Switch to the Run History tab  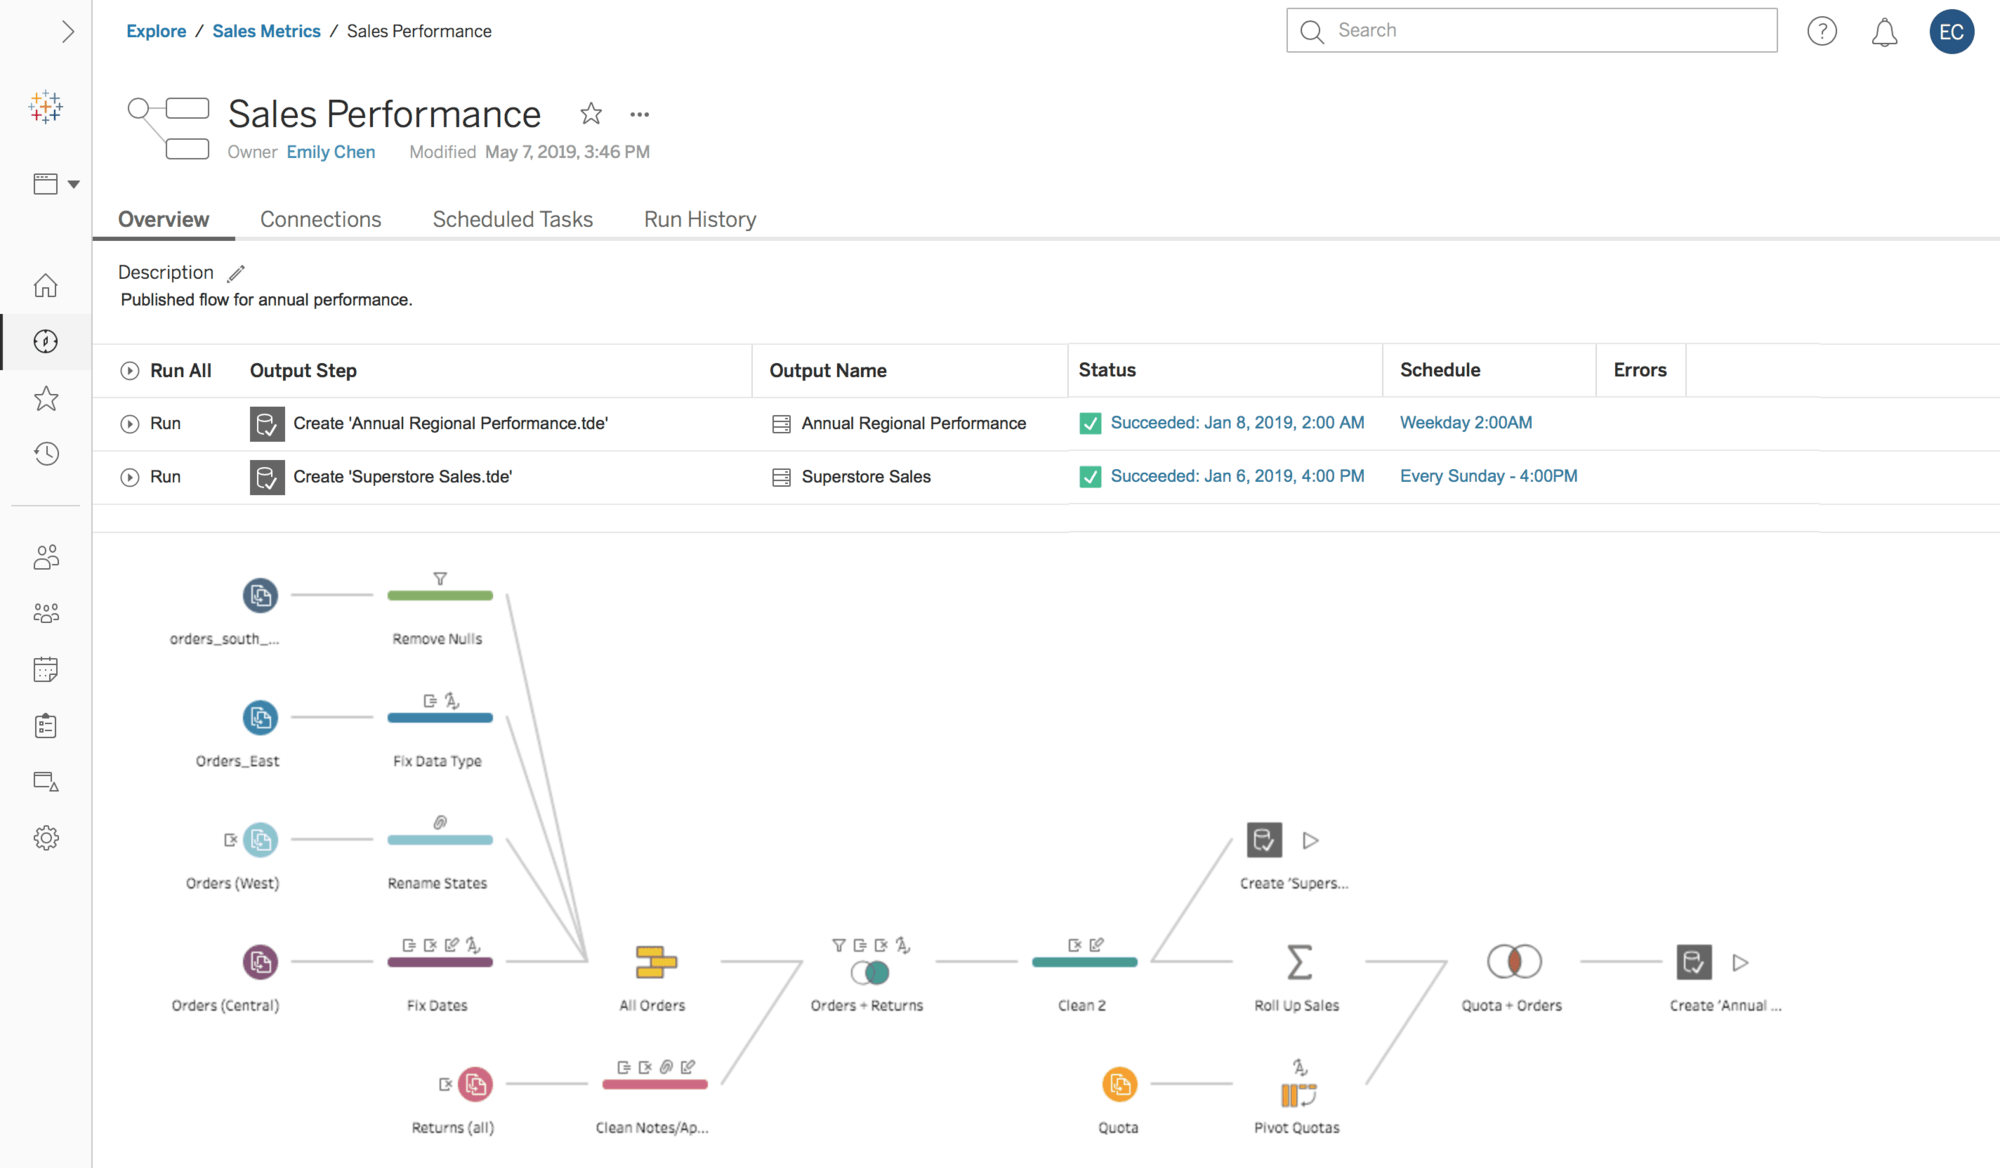(699, 219)
